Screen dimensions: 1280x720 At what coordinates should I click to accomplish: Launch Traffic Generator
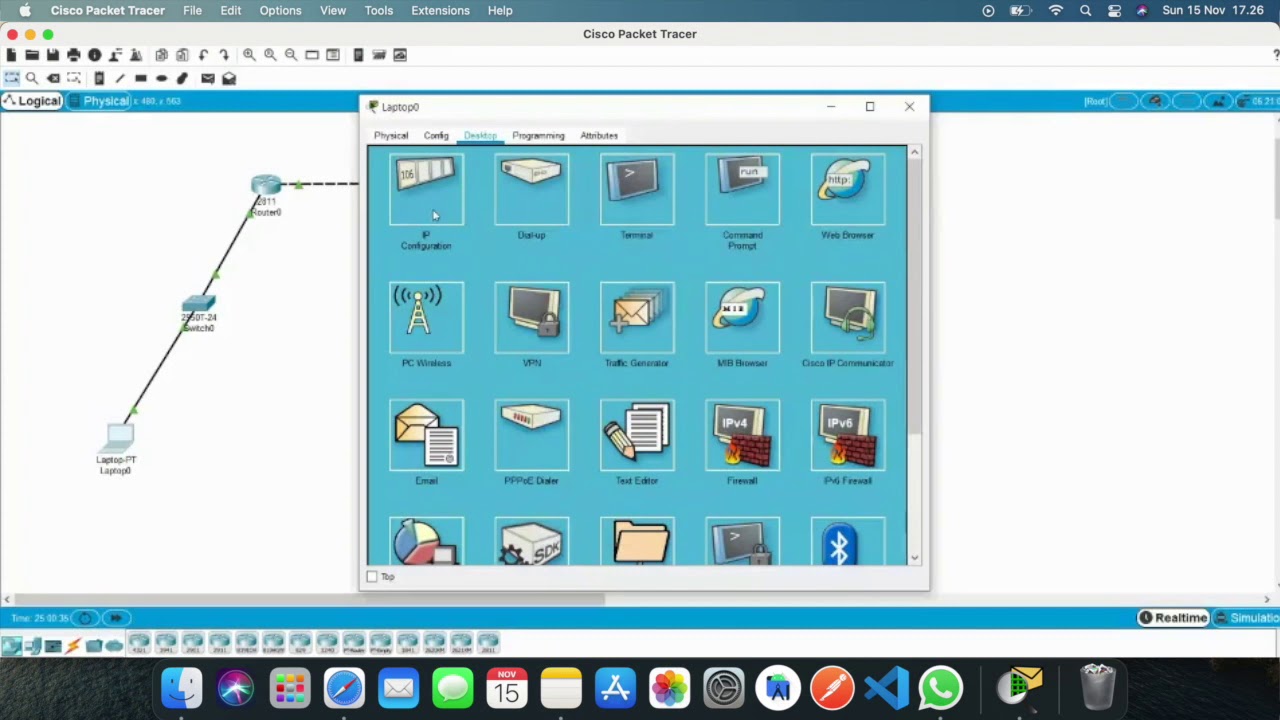(637, 318)
